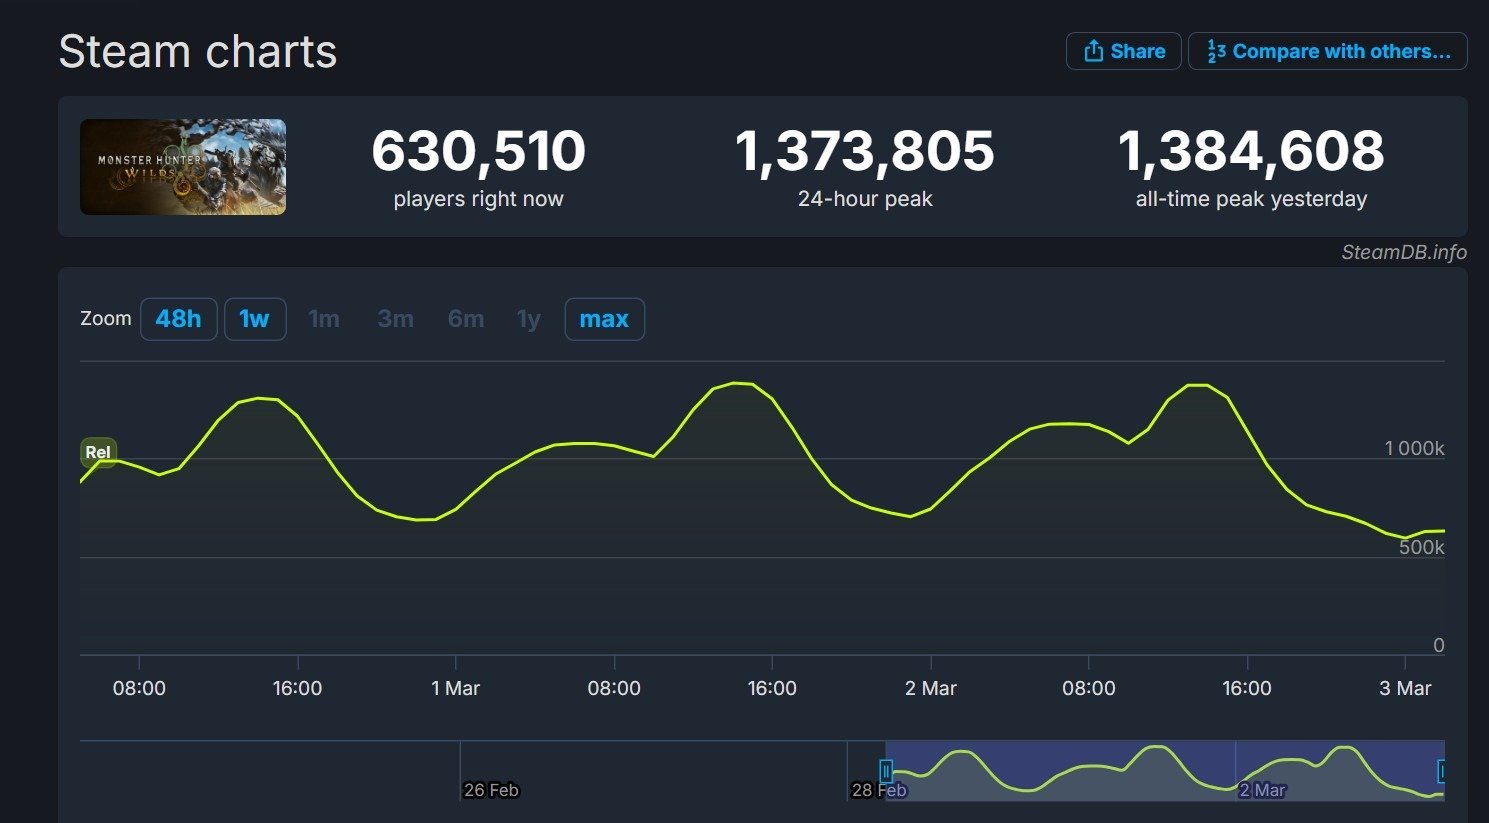The image size is (1489, 823).
Task: Click the highlighted navigator selection area
Action: (x=1165, y=770)
